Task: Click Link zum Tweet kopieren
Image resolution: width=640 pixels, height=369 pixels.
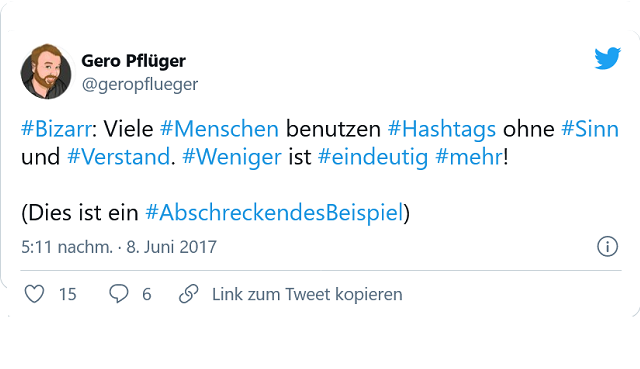Action: [307, 294]
